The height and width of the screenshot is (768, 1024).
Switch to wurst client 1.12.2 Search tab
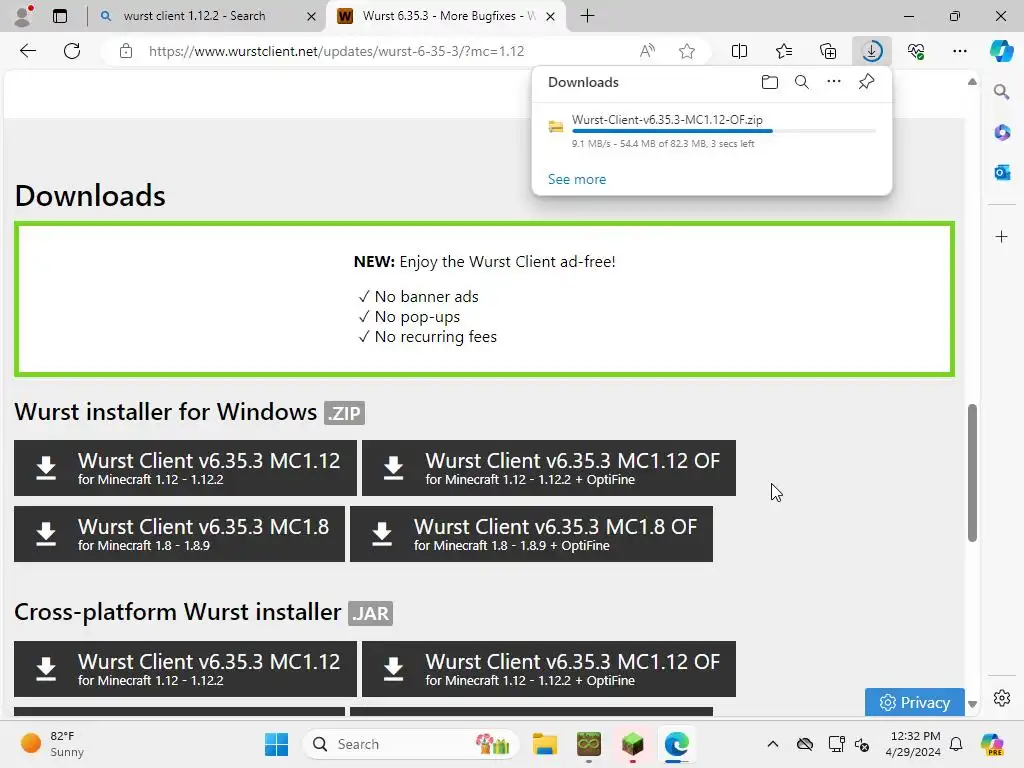(x=194, y=16)
